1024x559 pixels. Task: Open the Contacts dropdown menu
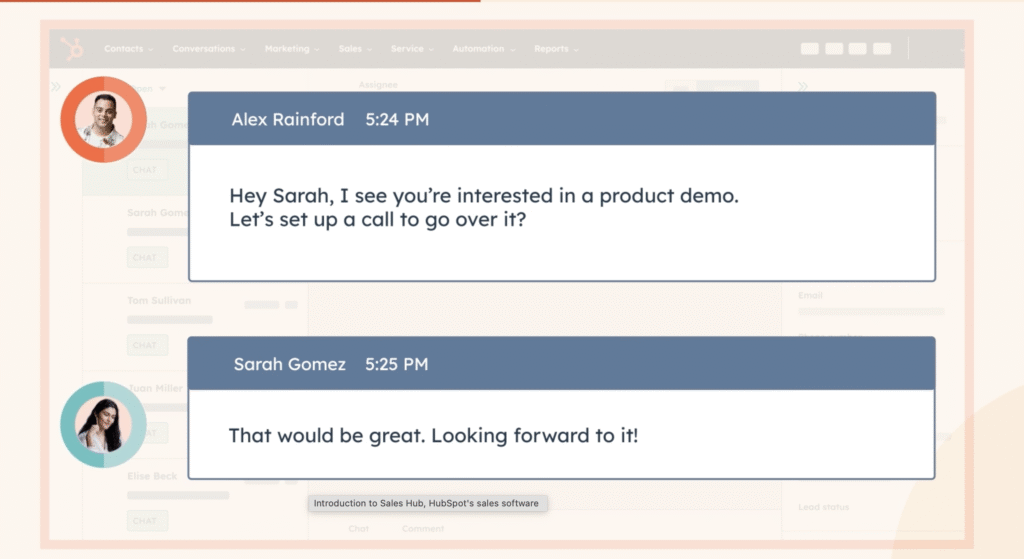tap(128, 49)
